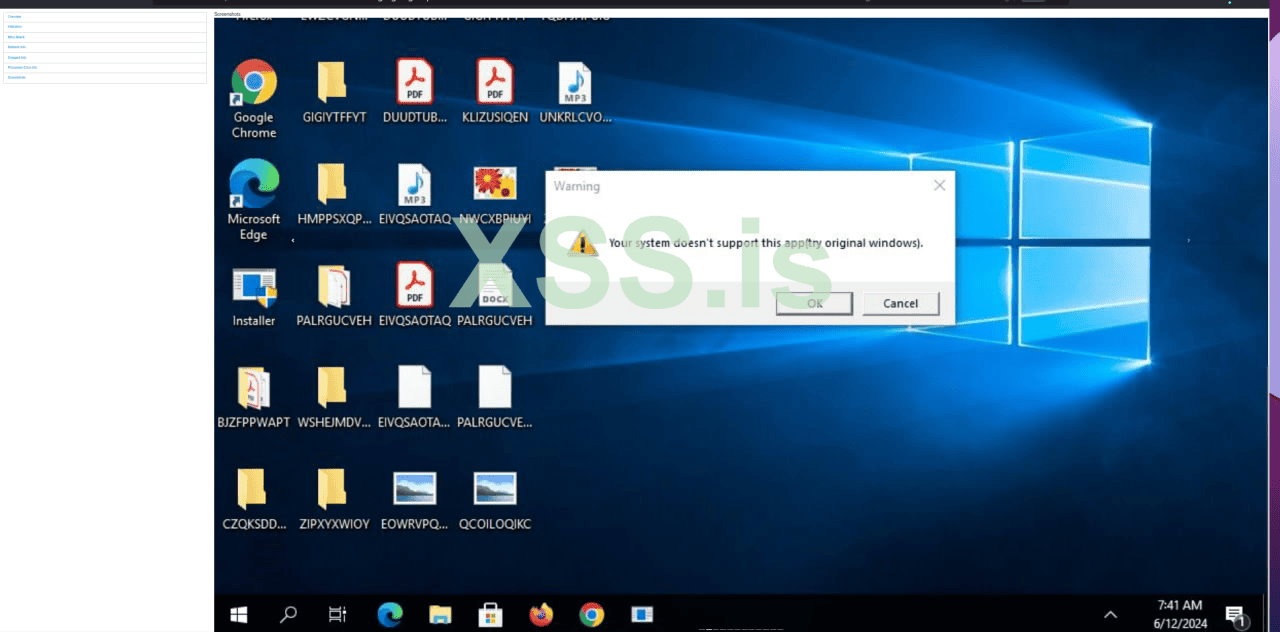
Task: Select the QCOILOQIKC image file
Action: pos(494,489)
